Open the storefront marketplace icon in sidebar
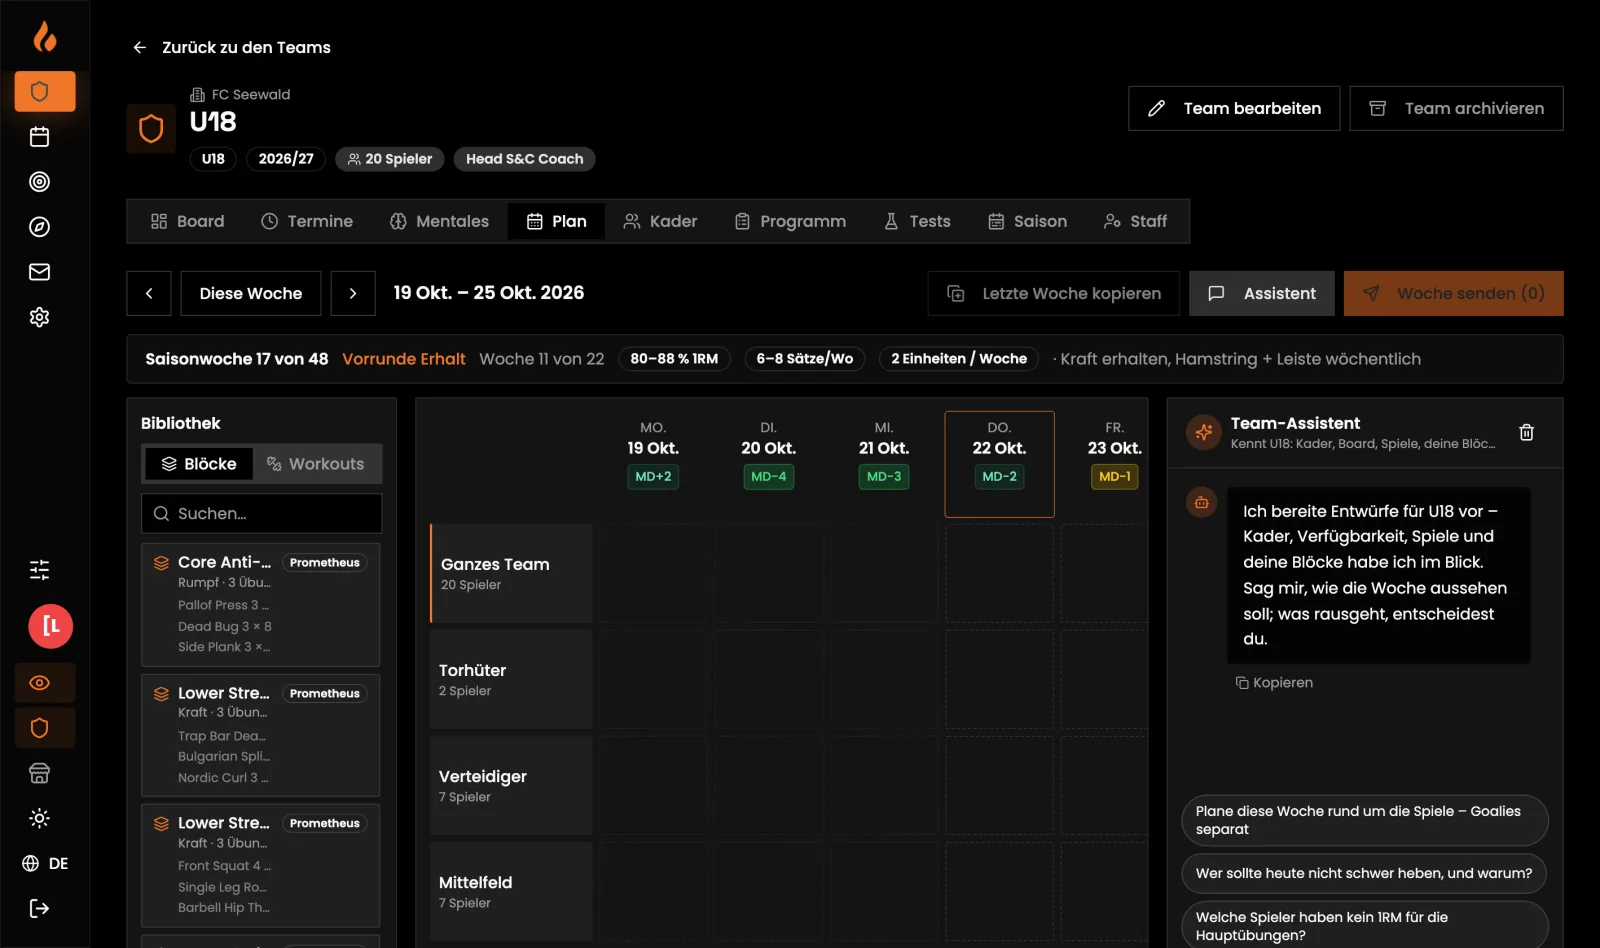Image resolution: width=1600 pixels, height=948 pixels. pos(39,773)
